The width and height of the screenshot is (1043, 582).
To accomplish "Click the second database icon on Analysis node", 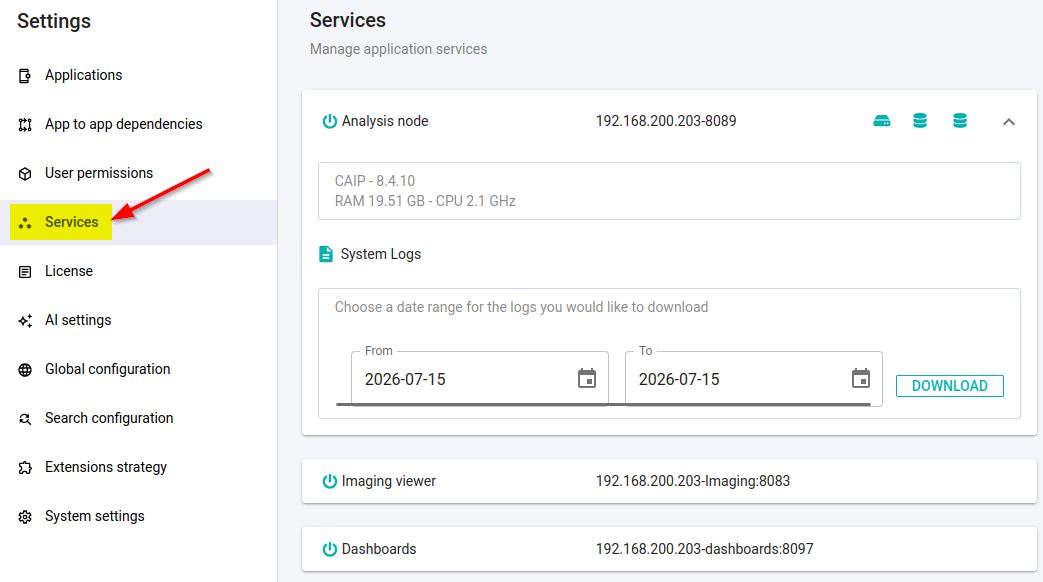I will click(x=960, y=120).
